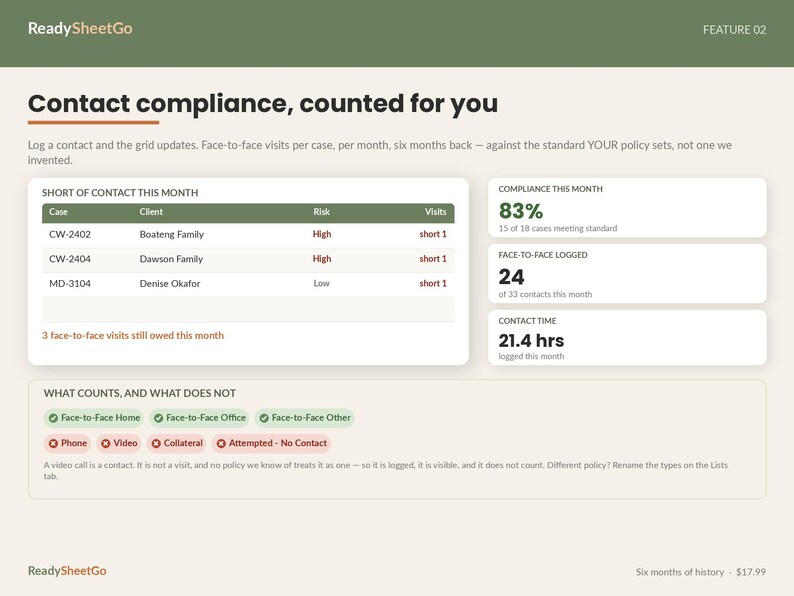Click 'Six months of history · $17.99' footer text
The image size is (794, 596).
coord(701,572)
